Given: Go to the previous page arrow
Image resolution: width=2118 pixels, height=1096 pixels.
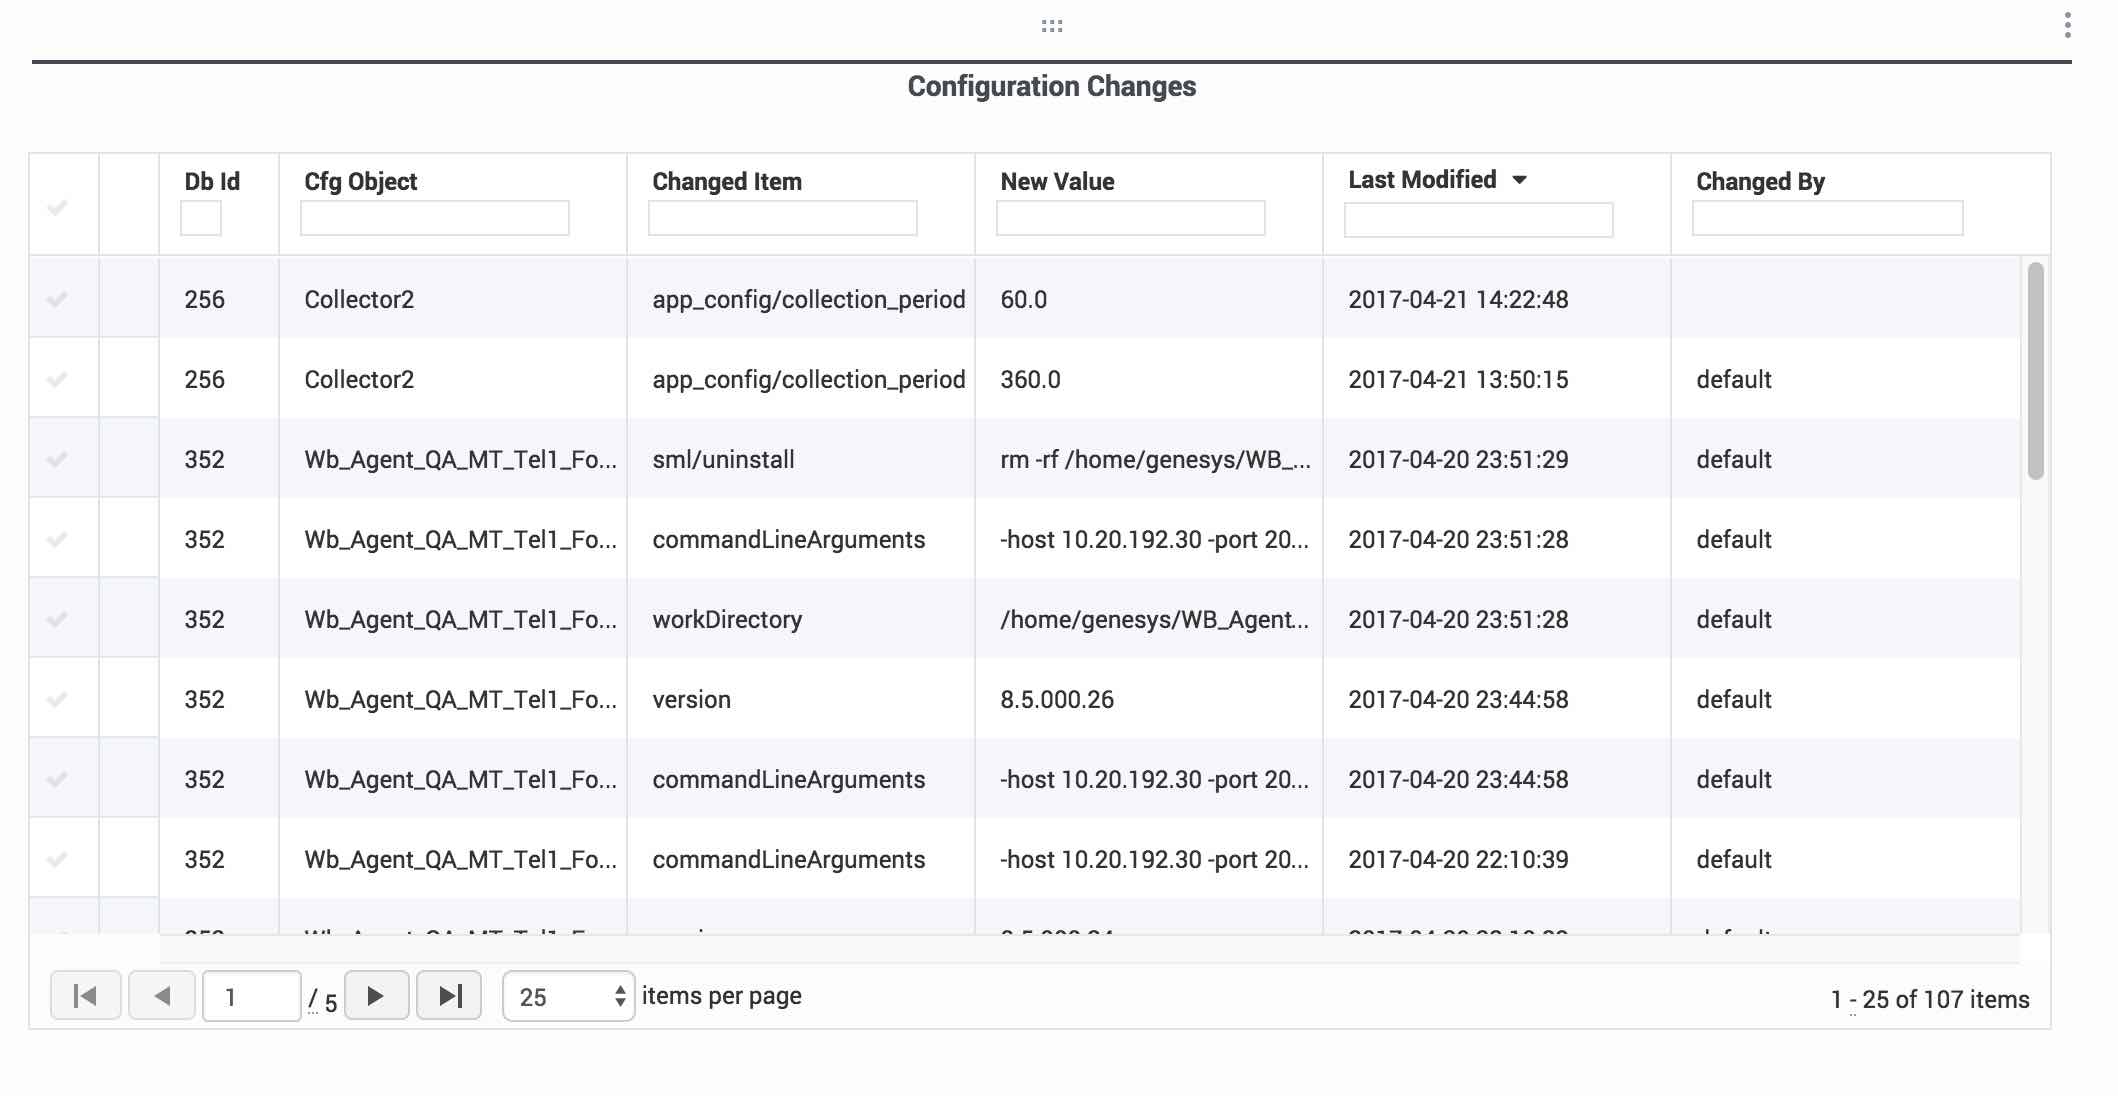Looking at the screenshot, I should pos(162,996).
